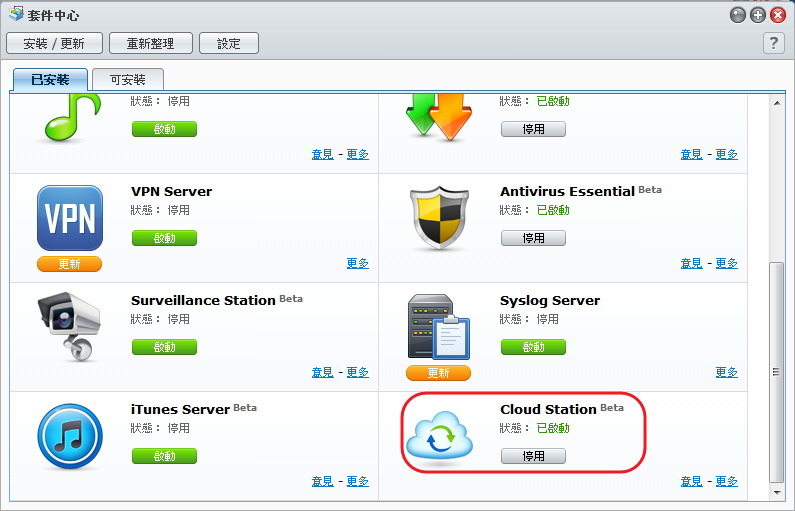The width and height of the screenshot is (795, 511).
Task: Switch to the 已安裝 tab
Action: click(50, 80)
